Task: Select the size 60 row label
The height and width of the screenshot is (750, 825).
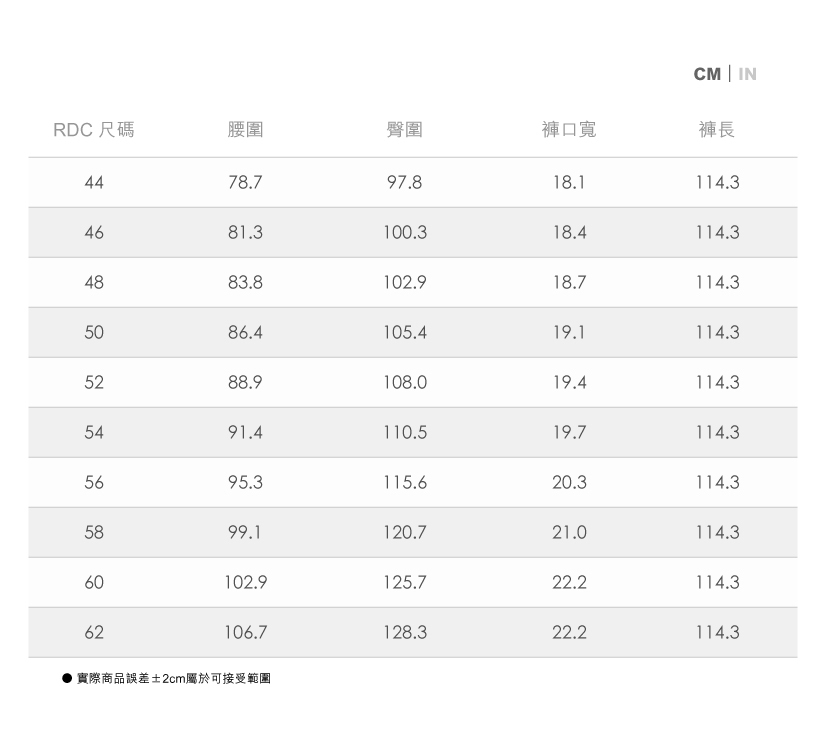Action: 94,583
